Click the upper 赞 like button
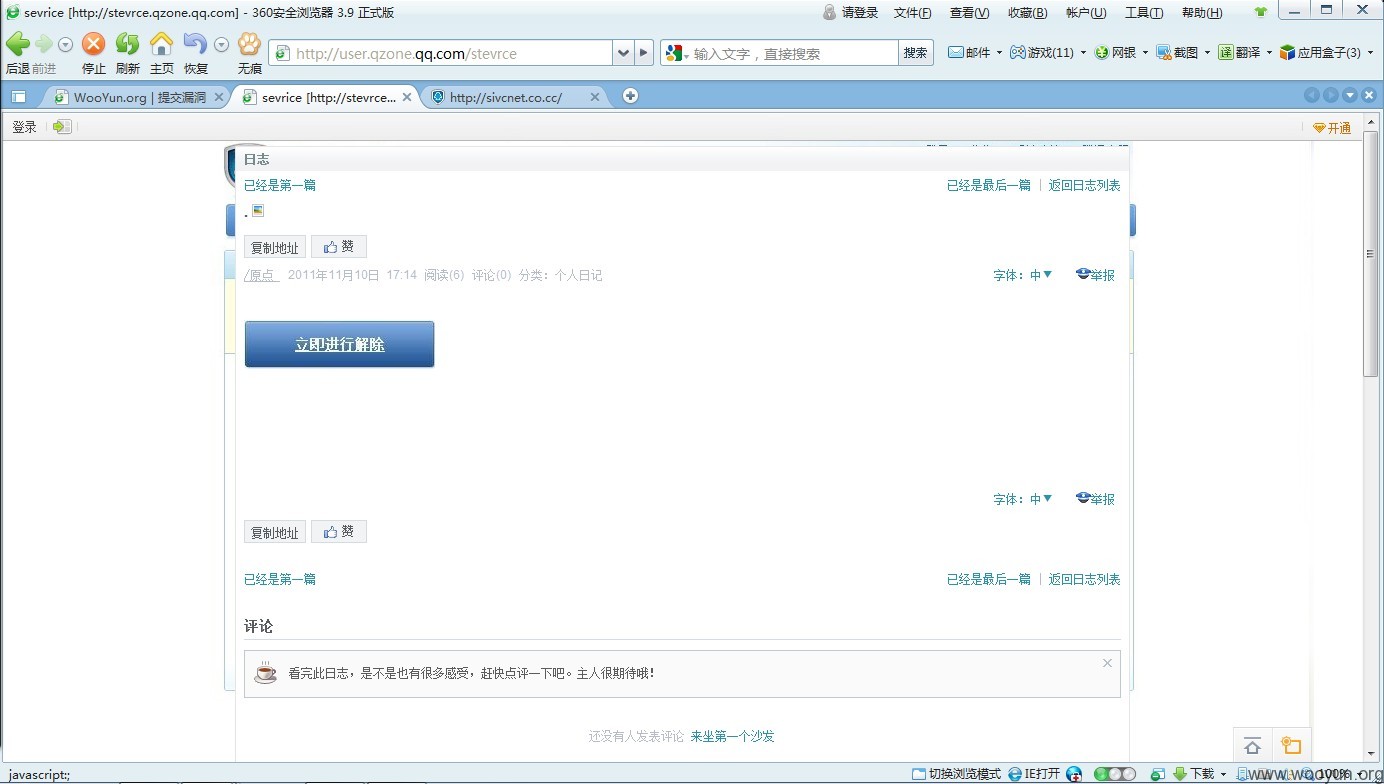Screen dimensions: 1384x784 (x=339, y=246)
